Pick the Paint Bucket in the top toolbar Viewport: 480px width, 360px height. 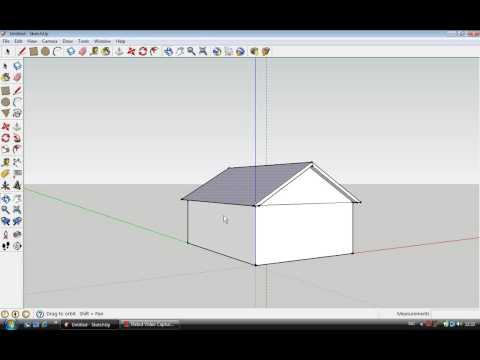pos(106,51)
